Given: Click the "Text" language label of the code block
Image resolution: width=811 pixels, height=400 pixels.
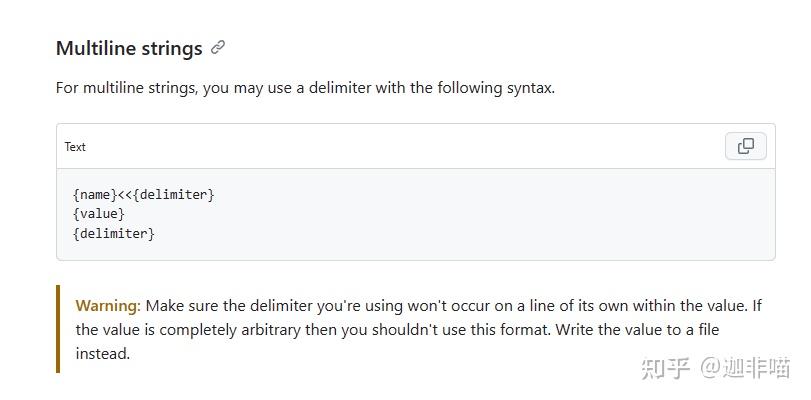Looking at the screenshot, I should point(75,147).
